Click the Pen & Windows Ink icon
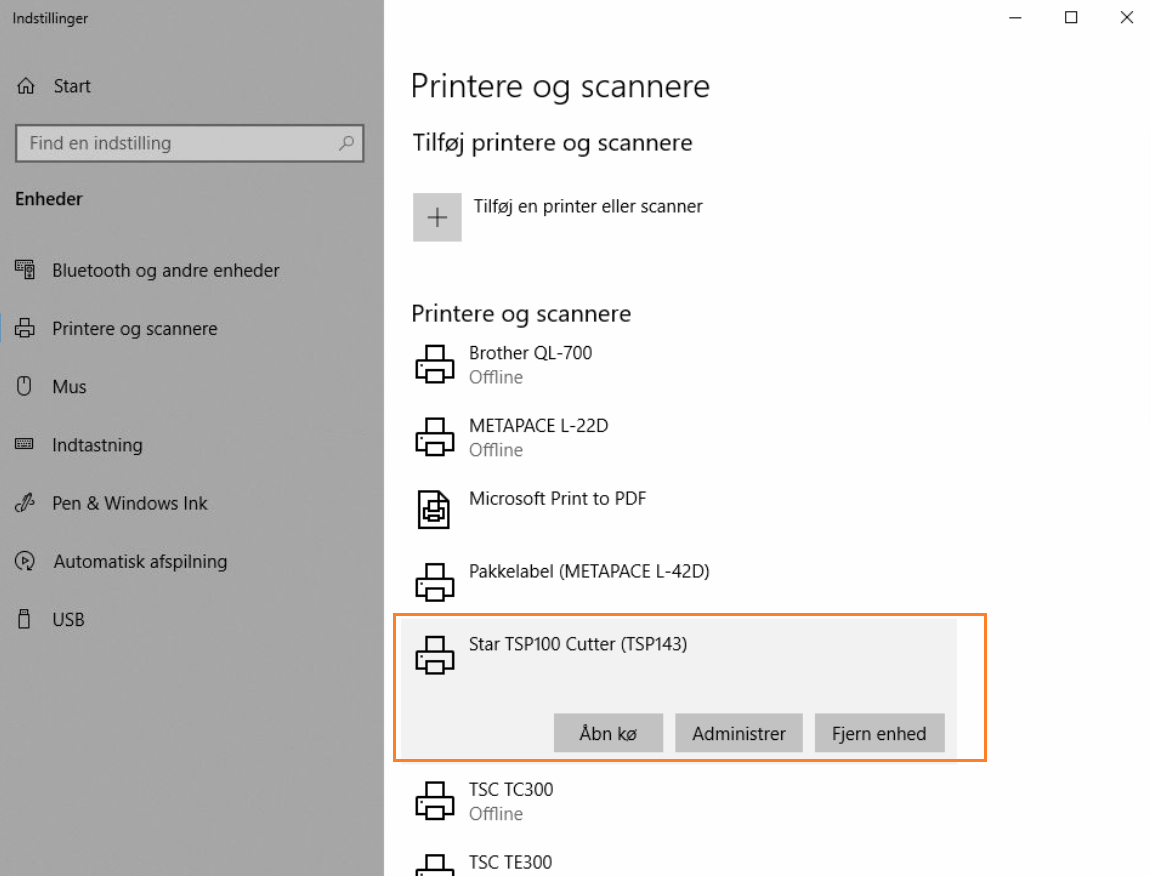Image resolution: width=1150 pixels, height=876 pixels. 25,503
